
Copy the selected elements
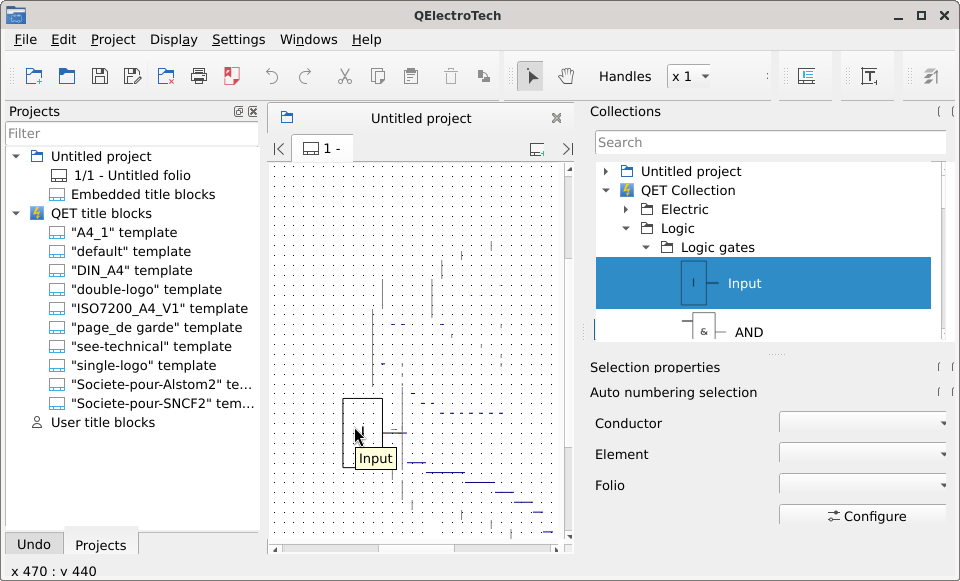(378, 77)
